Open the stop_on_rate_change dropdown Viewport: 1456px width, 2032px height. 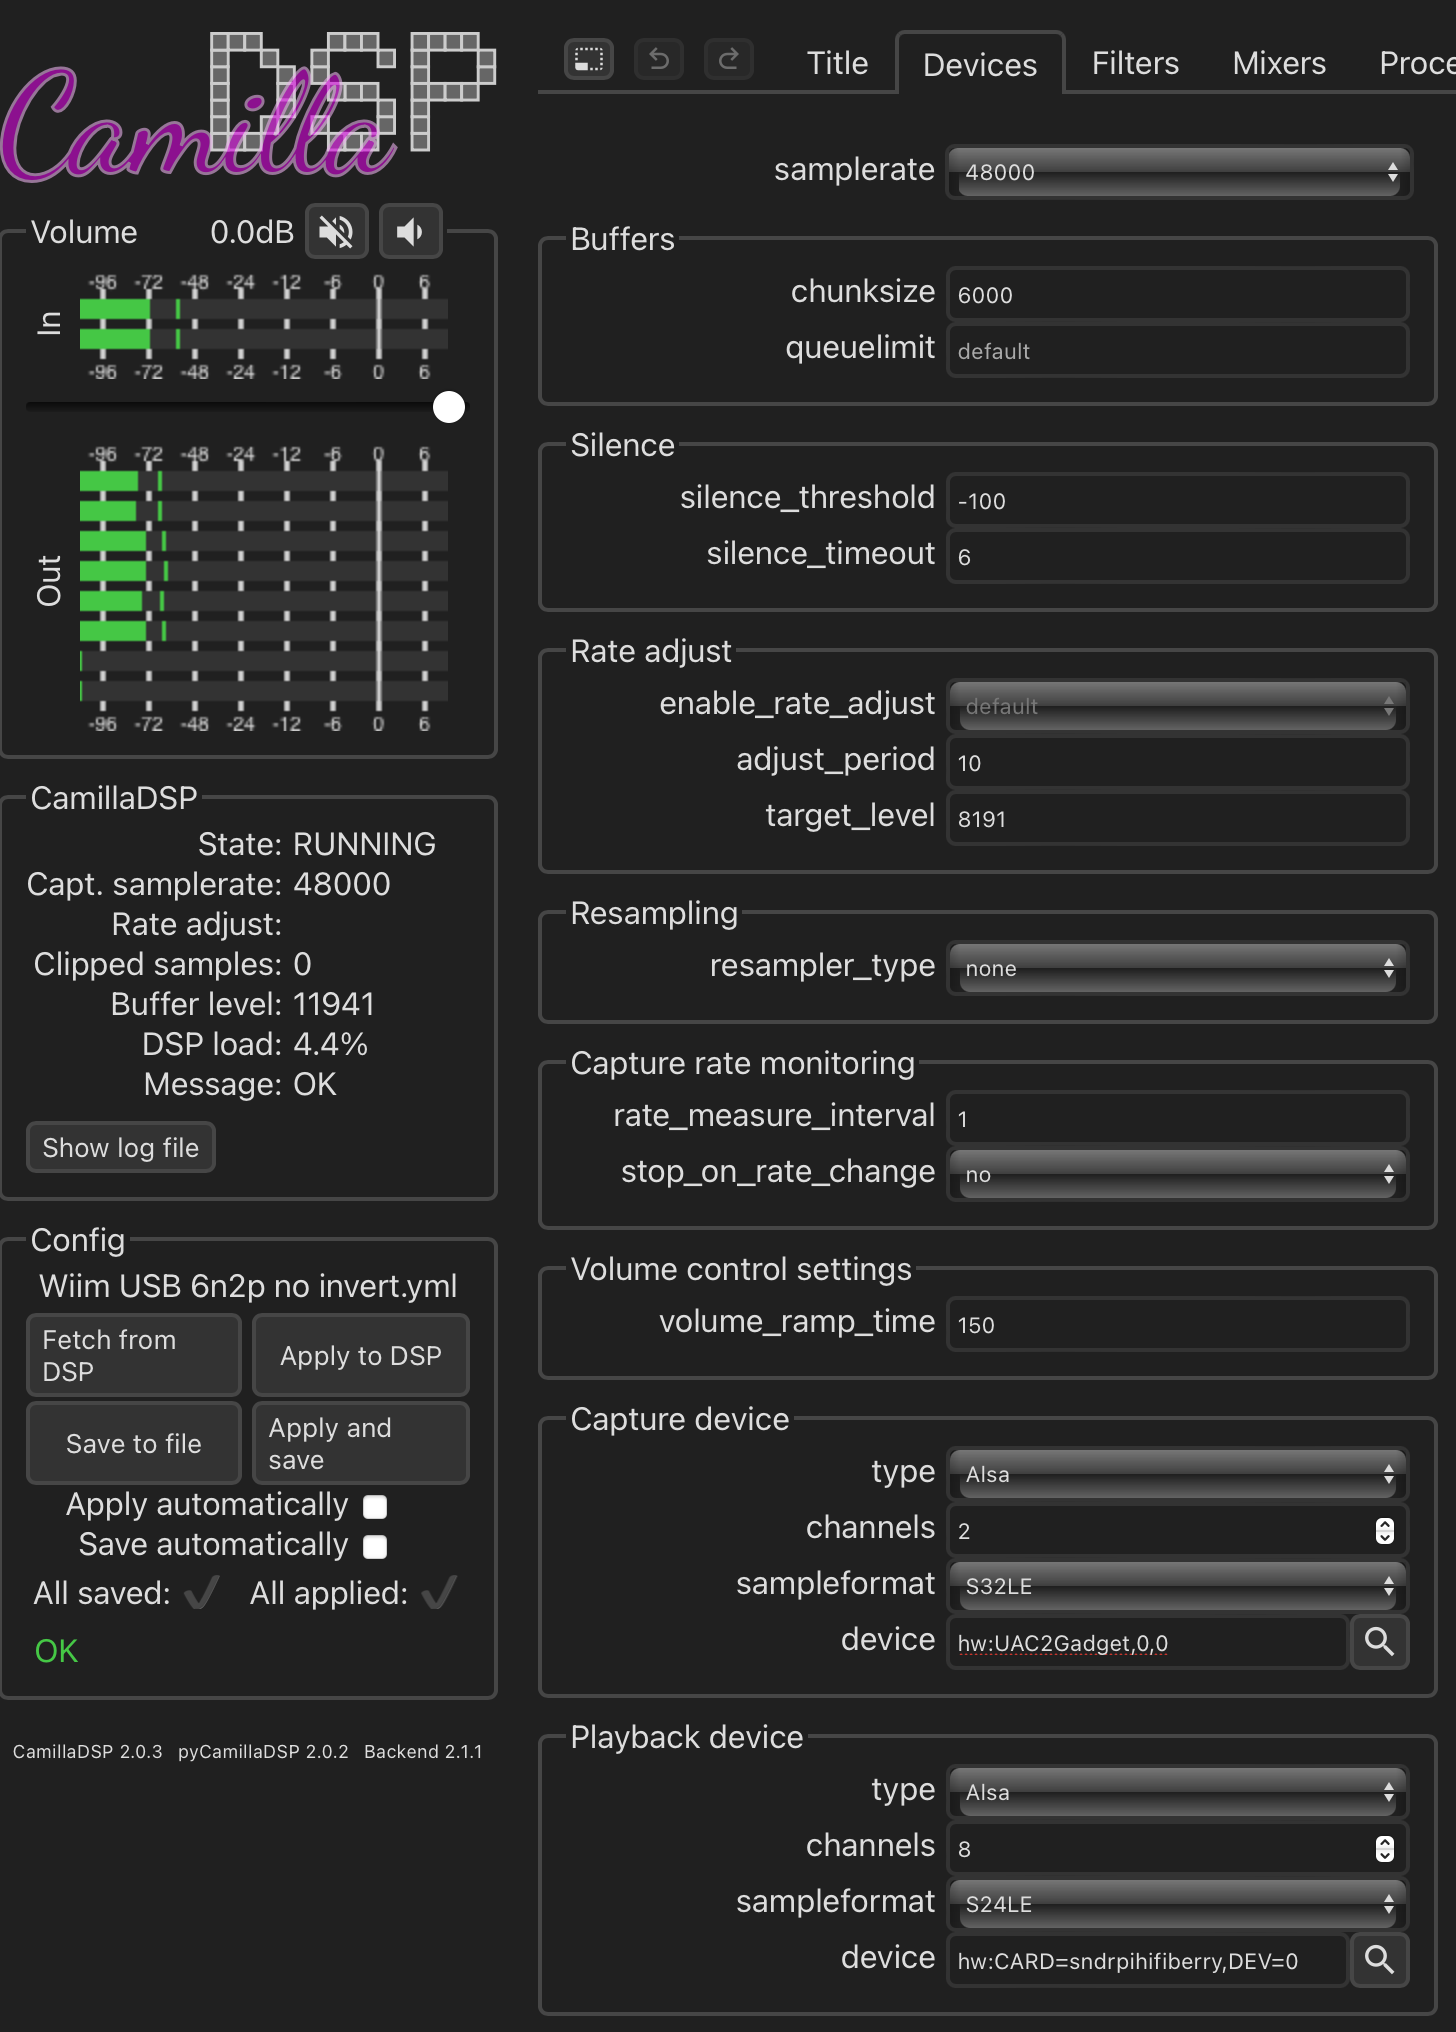coord(1178,1174)
